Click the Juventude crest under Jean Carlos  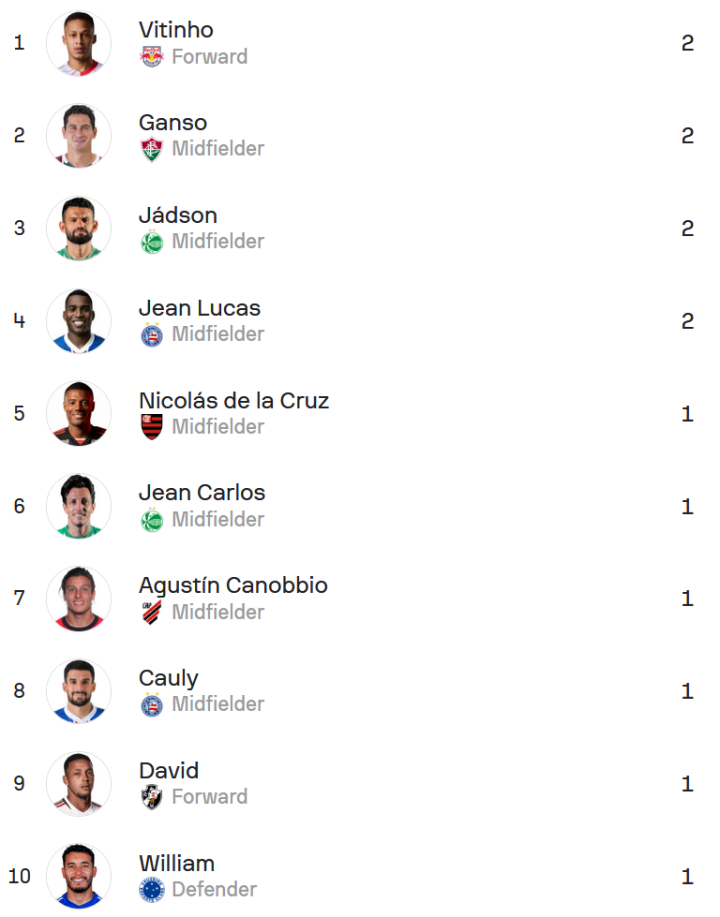coord(151,520)
